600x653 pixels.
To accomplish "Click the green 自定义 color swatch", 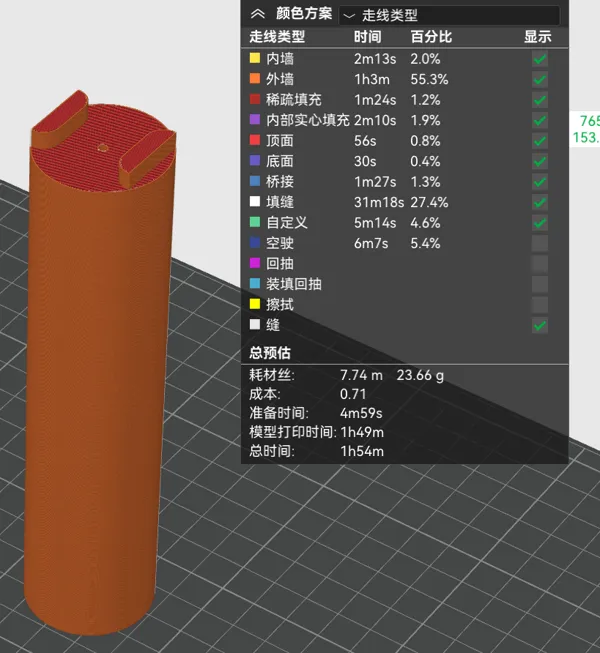I will tap(255, 222).
